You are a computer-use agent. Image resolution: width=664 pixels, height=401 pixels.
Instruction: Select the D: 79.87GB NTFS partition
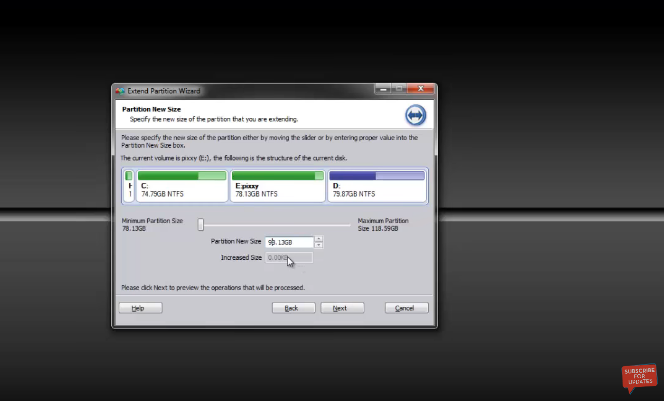coord(376,185)
